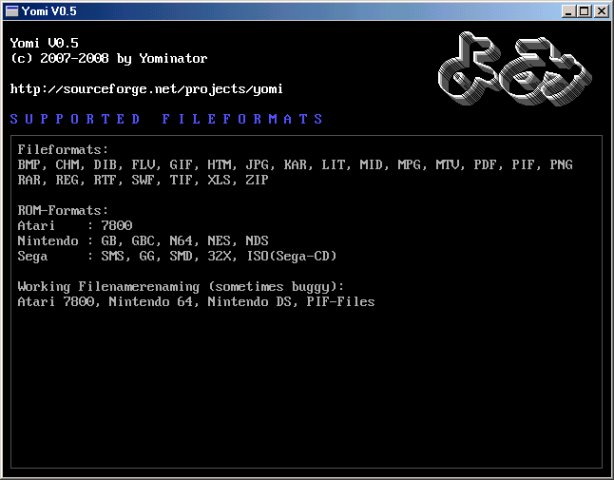
Task: Open the sourceforge.net/projects/yomi link
Action: coord(146,89)
